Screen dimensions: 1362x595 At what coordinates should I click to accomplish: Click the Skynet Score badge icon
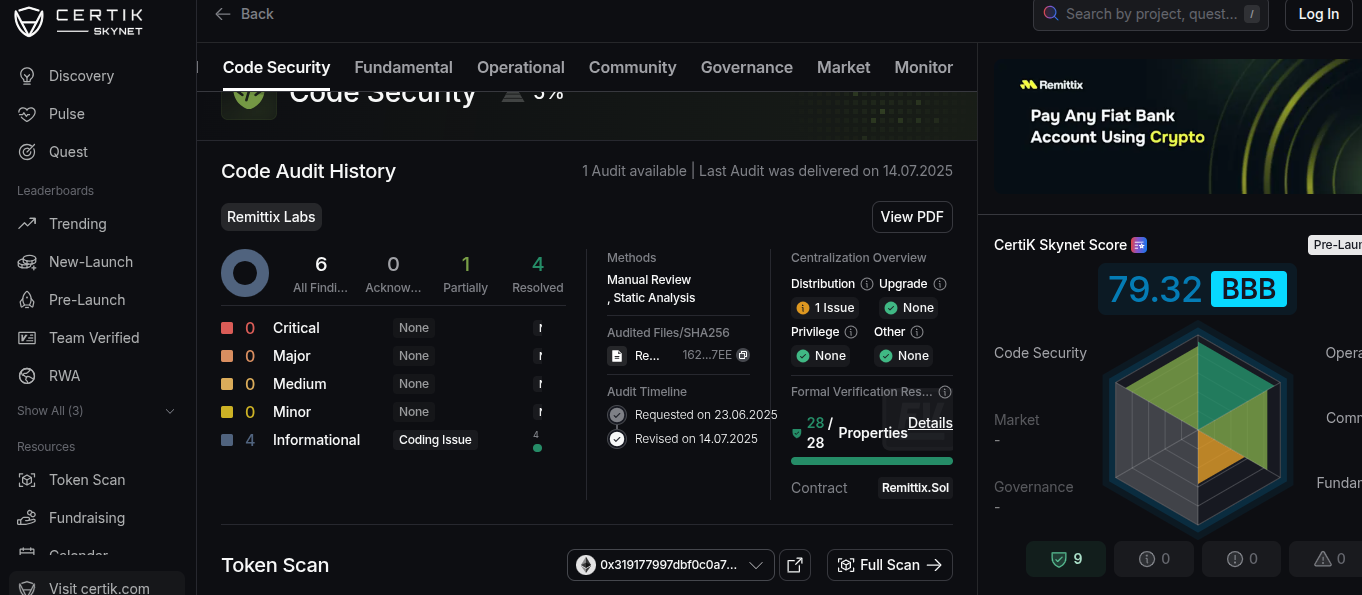click(1138, 245)
